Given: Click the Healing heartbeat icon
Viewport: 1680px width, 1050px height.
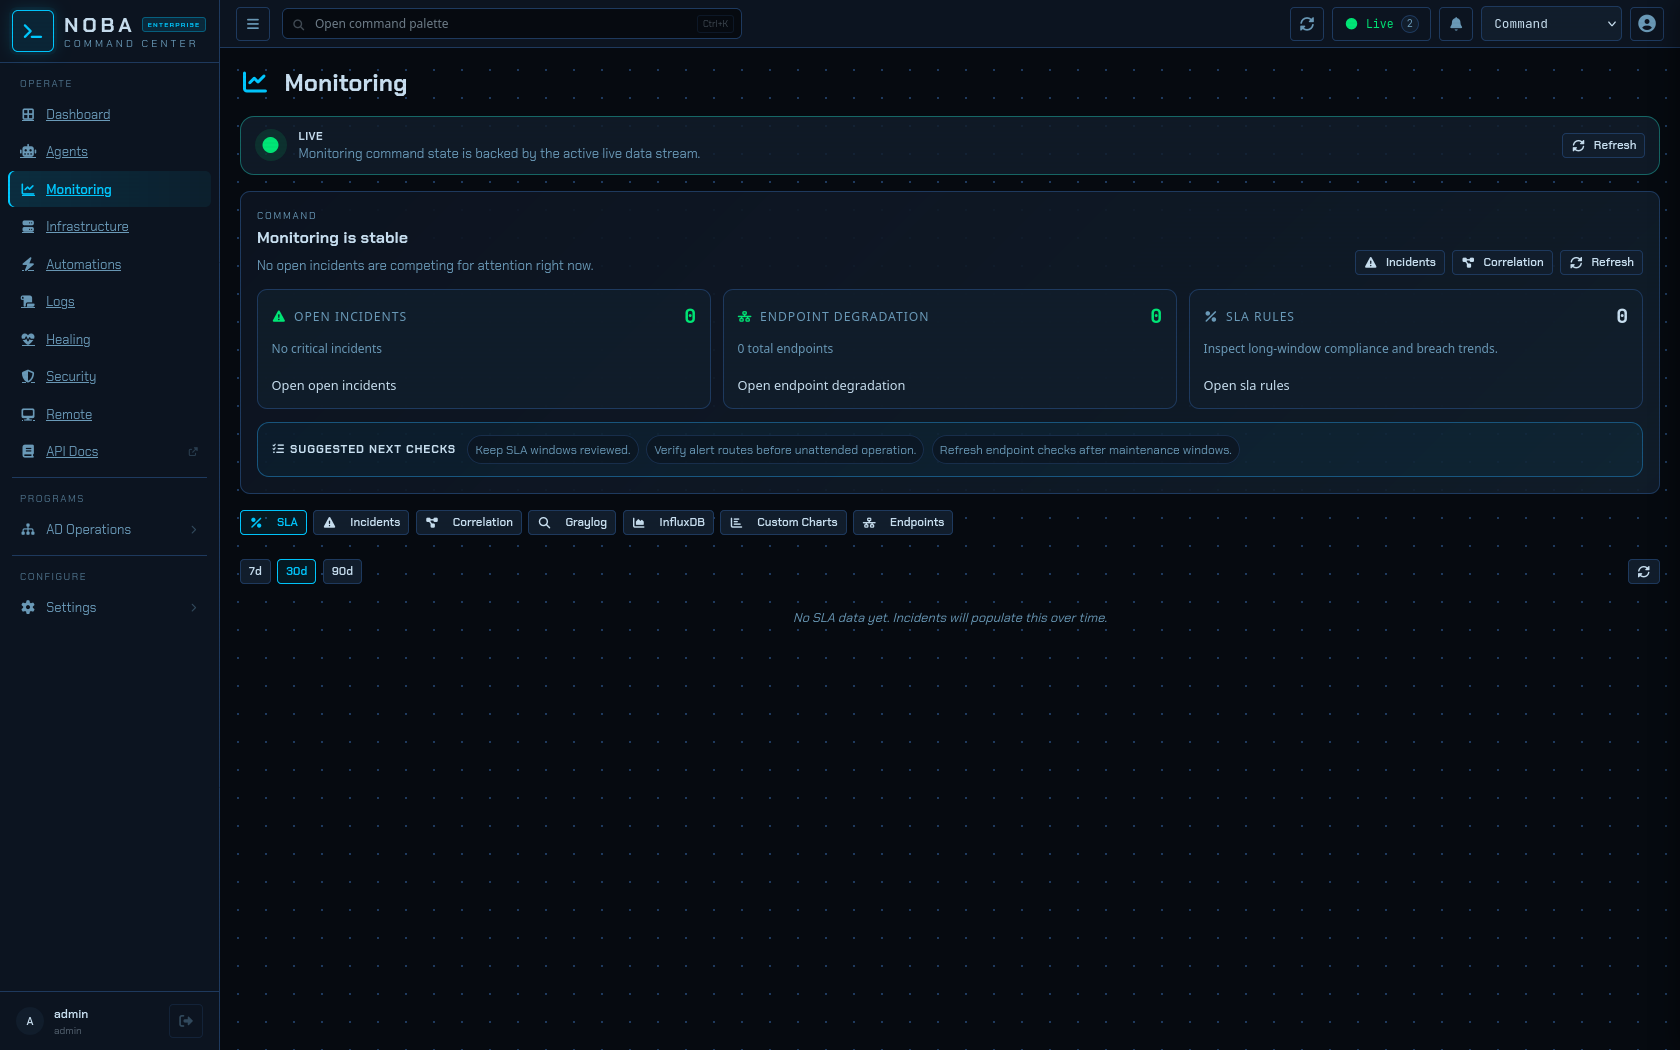Looking at the screenshot, I should click(x=28, y=340).
